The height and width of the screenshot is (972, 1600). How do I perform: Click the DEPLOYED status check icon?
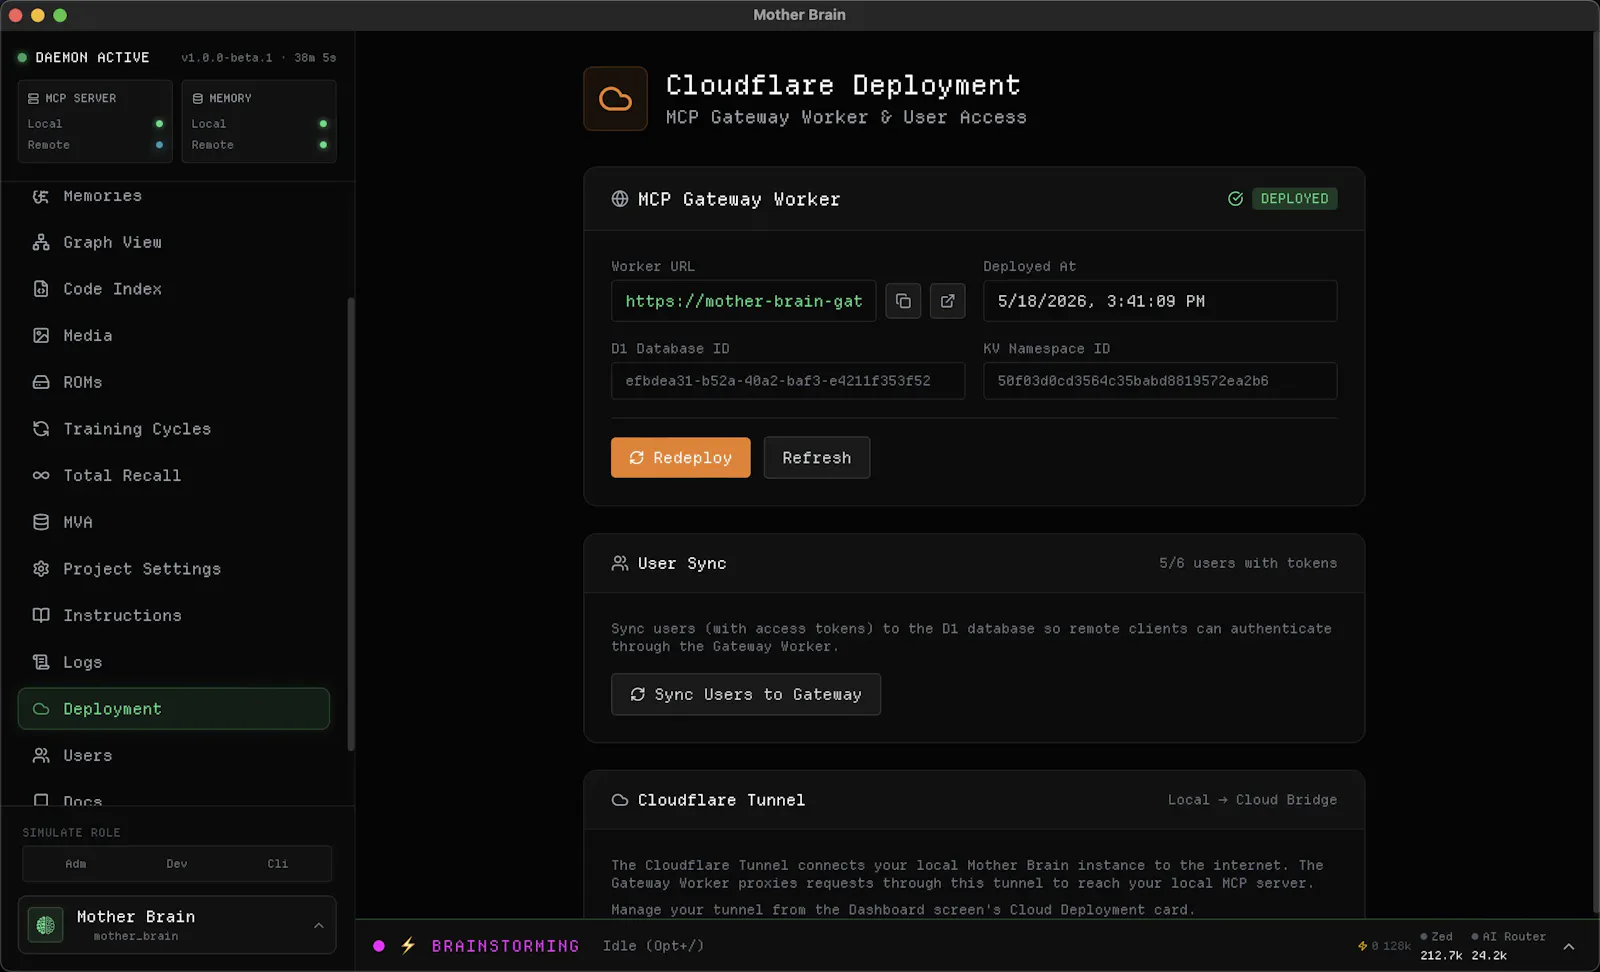pos(1236,199)
